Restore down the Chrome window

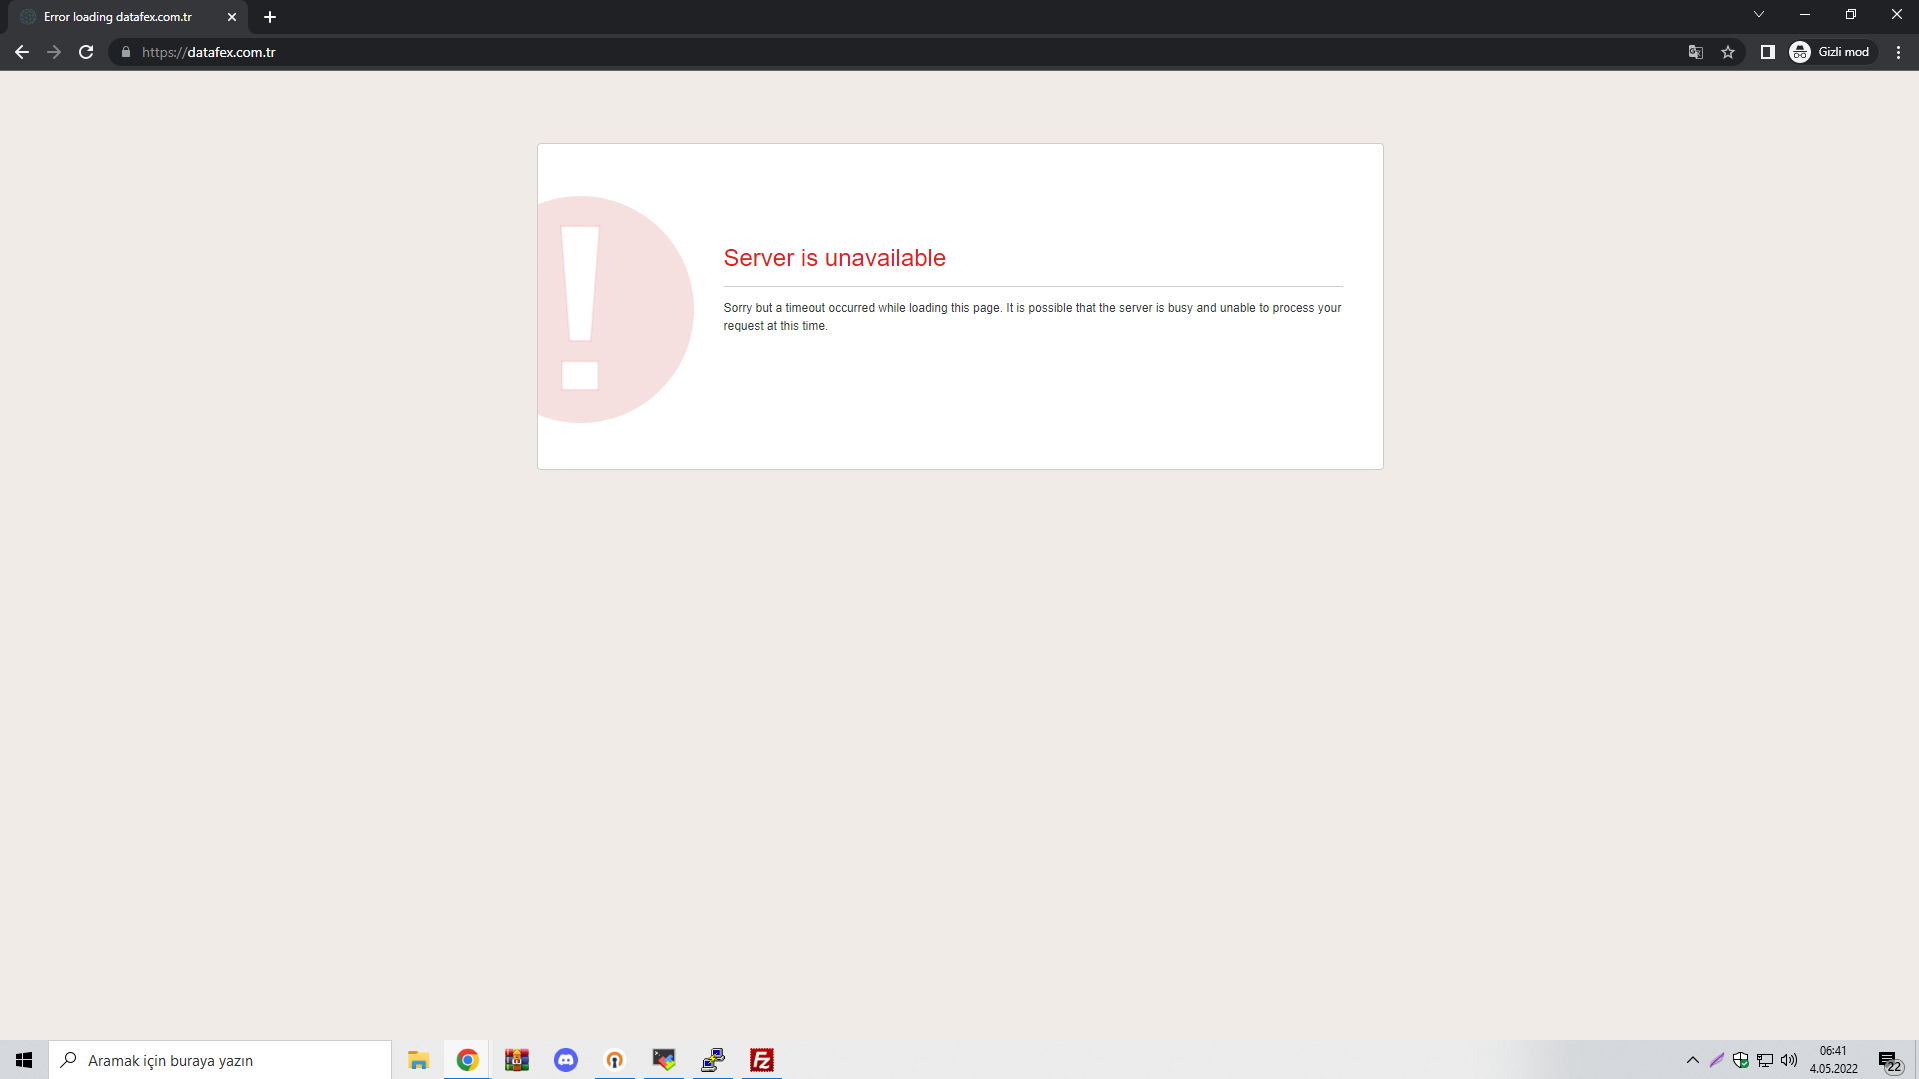click(1851, 14)
